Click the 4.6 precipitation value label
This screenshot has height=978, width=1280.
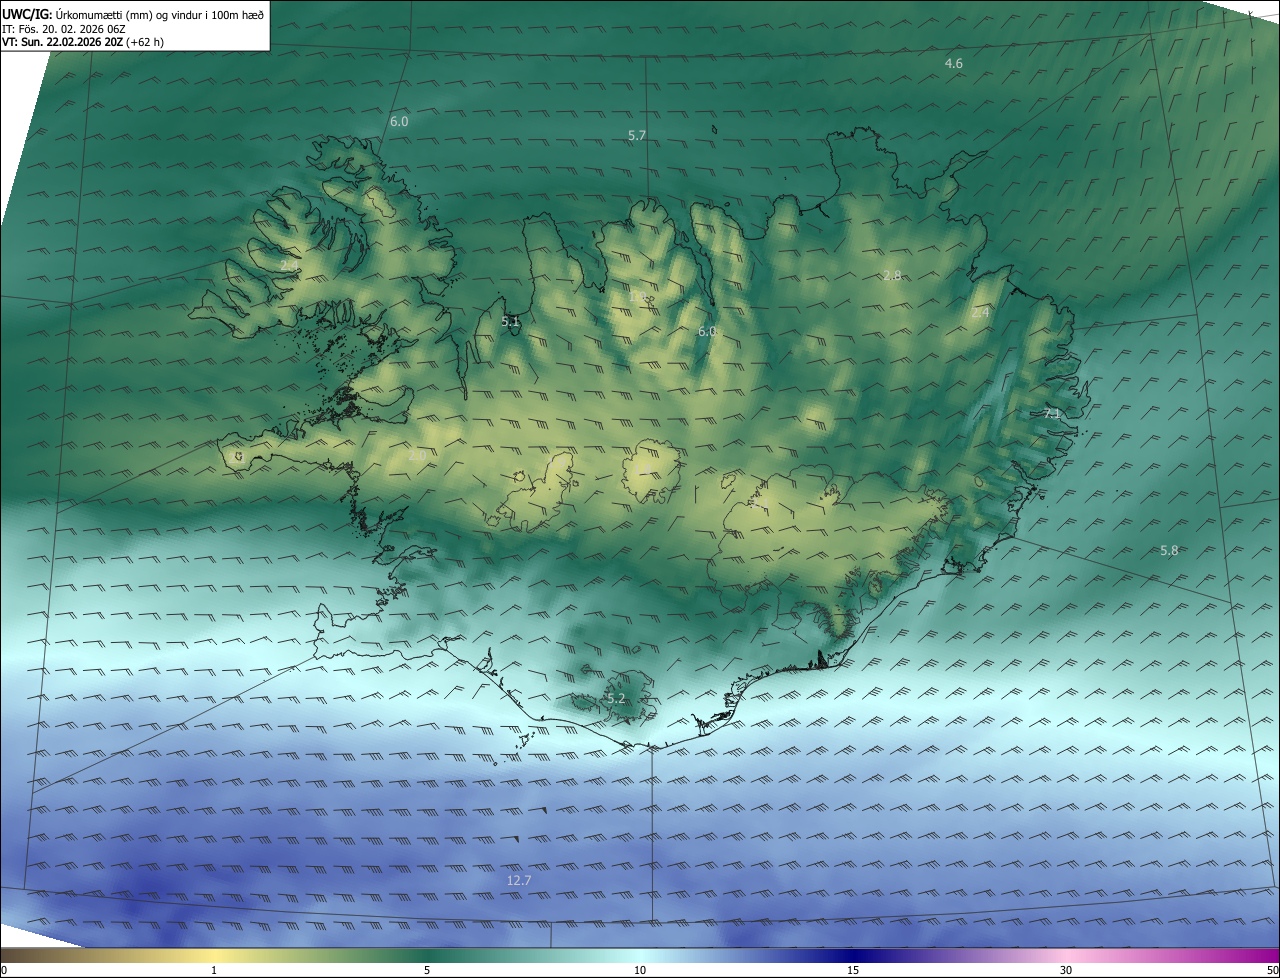click(x=954, y=64)
